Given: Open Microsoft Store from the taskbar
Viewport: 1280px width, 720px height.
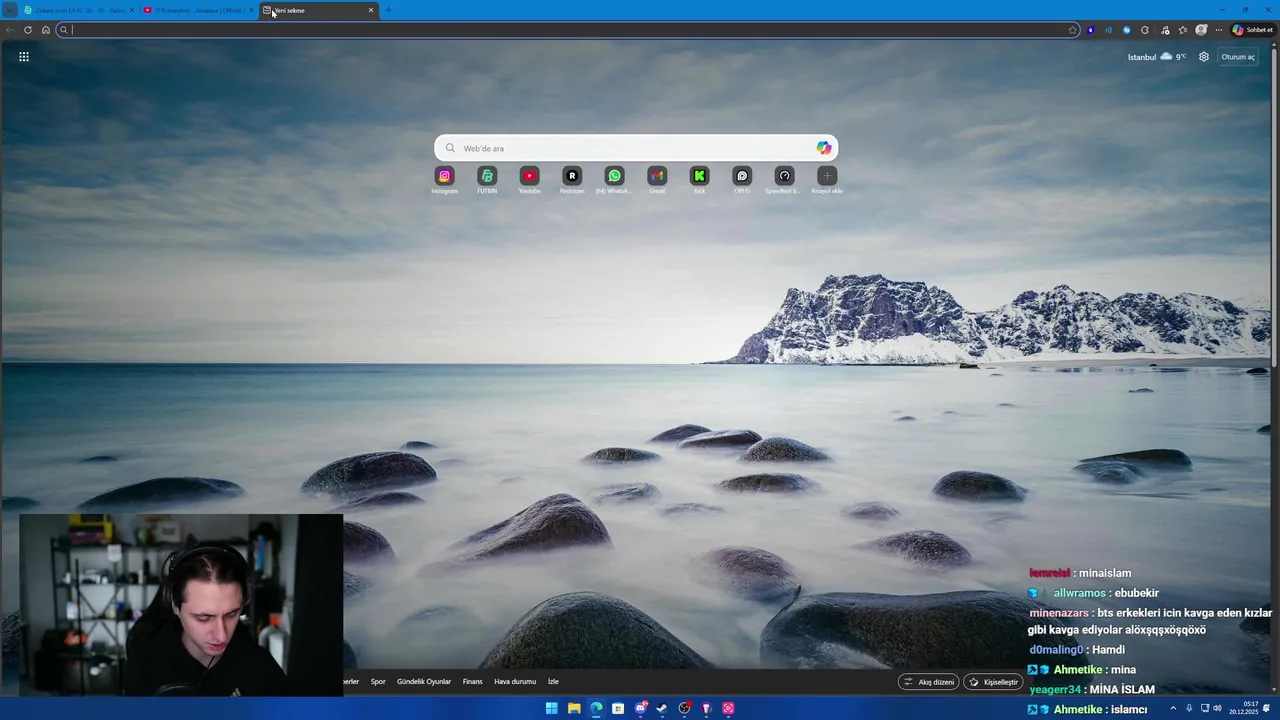Looking at the screenshot, I should 618,708.
